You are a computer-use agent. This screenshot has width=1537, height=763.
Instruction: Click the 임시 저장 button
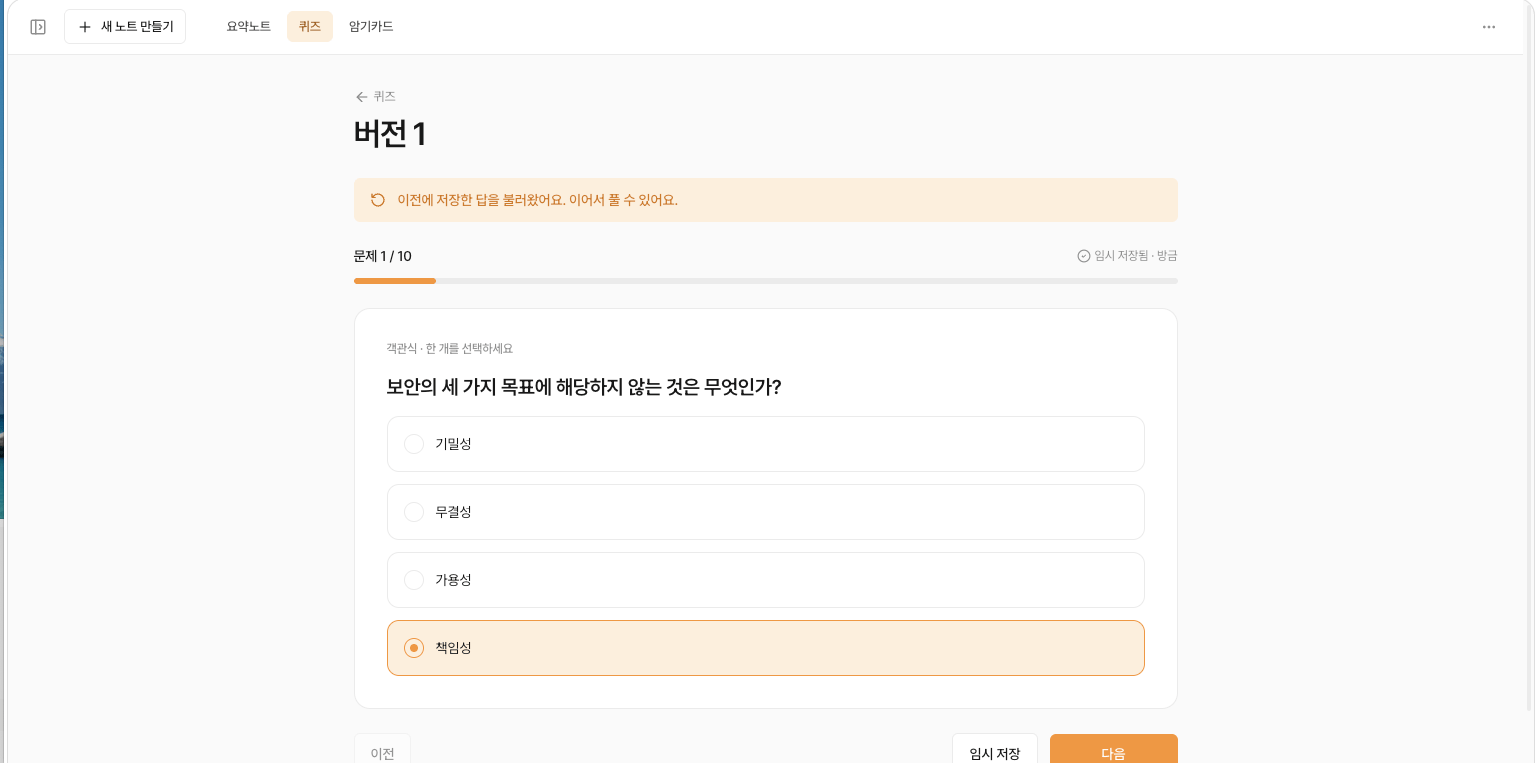pyautogui.click(x=995, y=750)
